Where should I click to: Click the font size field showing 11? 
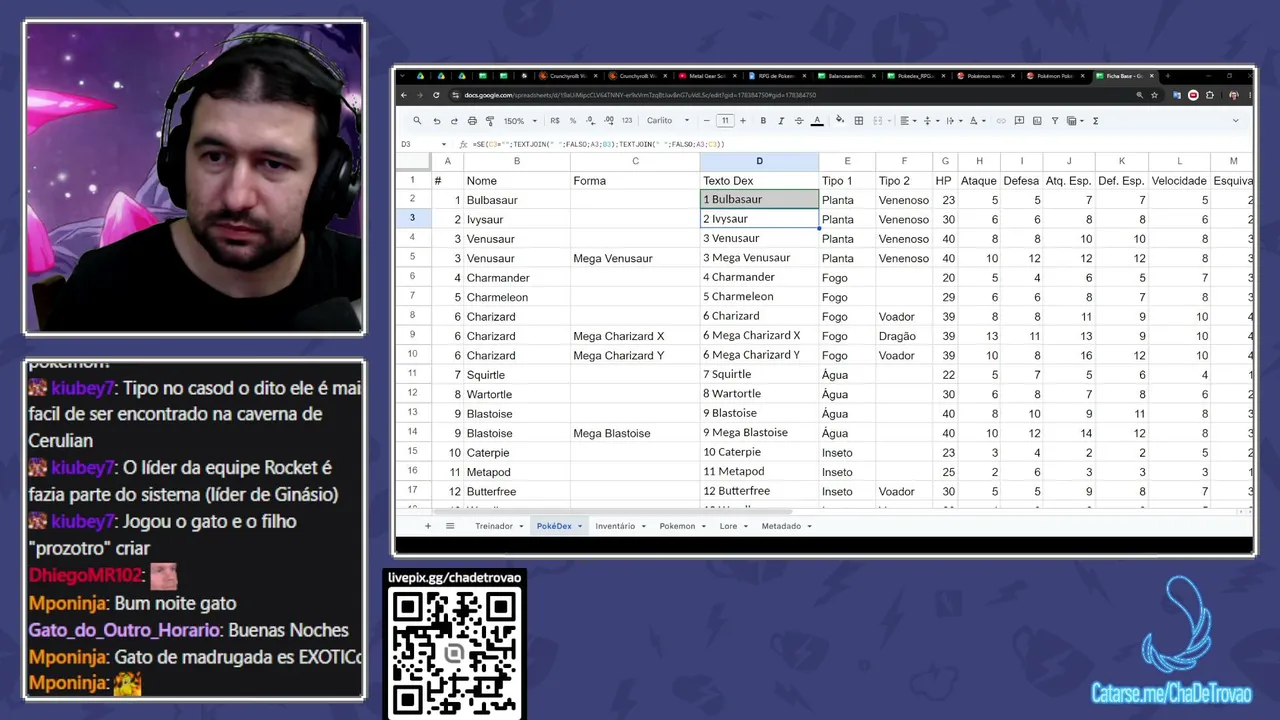724,121
